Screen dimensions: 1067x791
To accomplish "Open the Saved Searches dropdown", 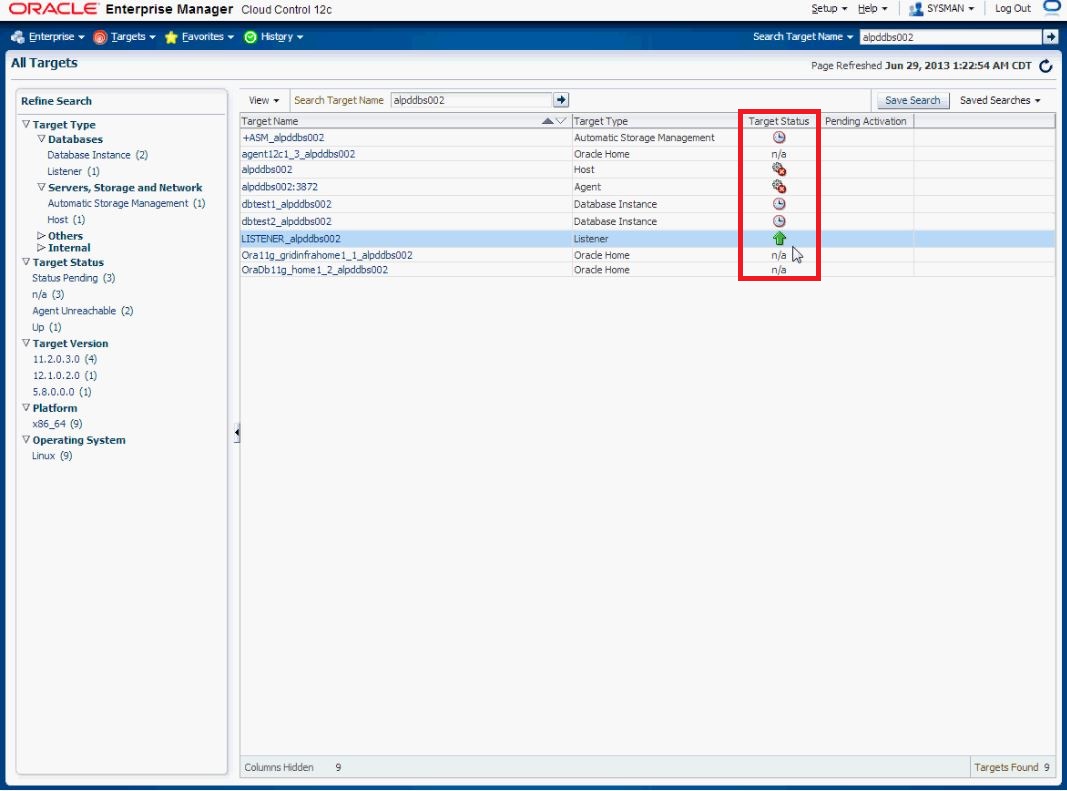I will pos(1001,100).
